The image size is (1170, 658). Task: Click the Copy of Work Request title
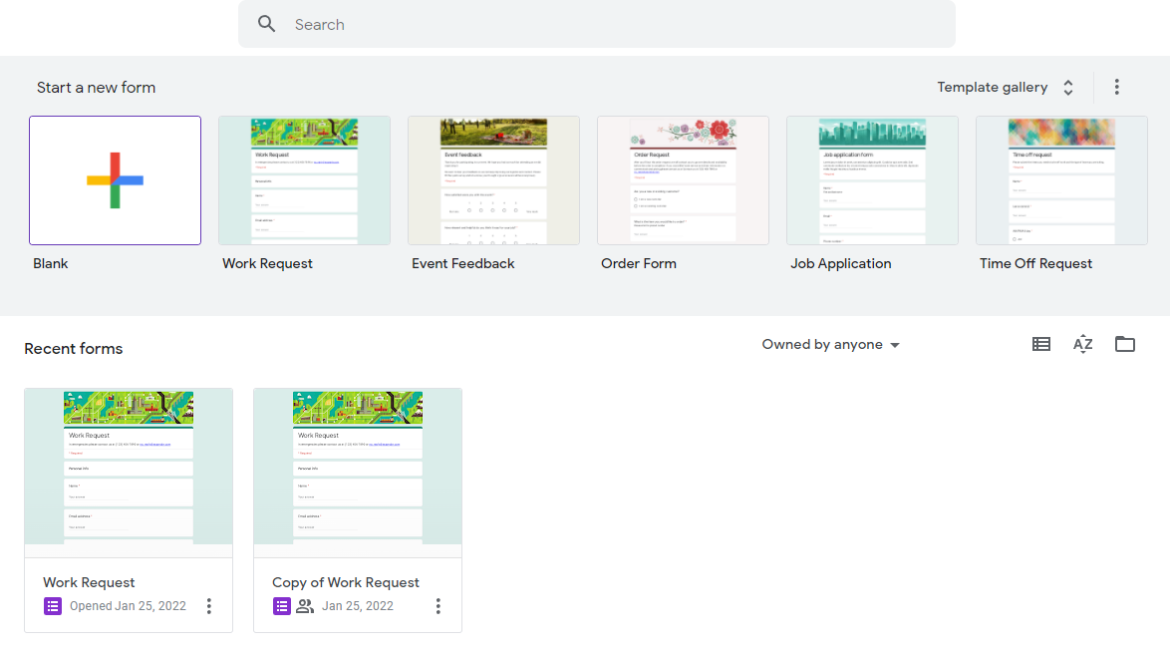click(x=345, y=582)
